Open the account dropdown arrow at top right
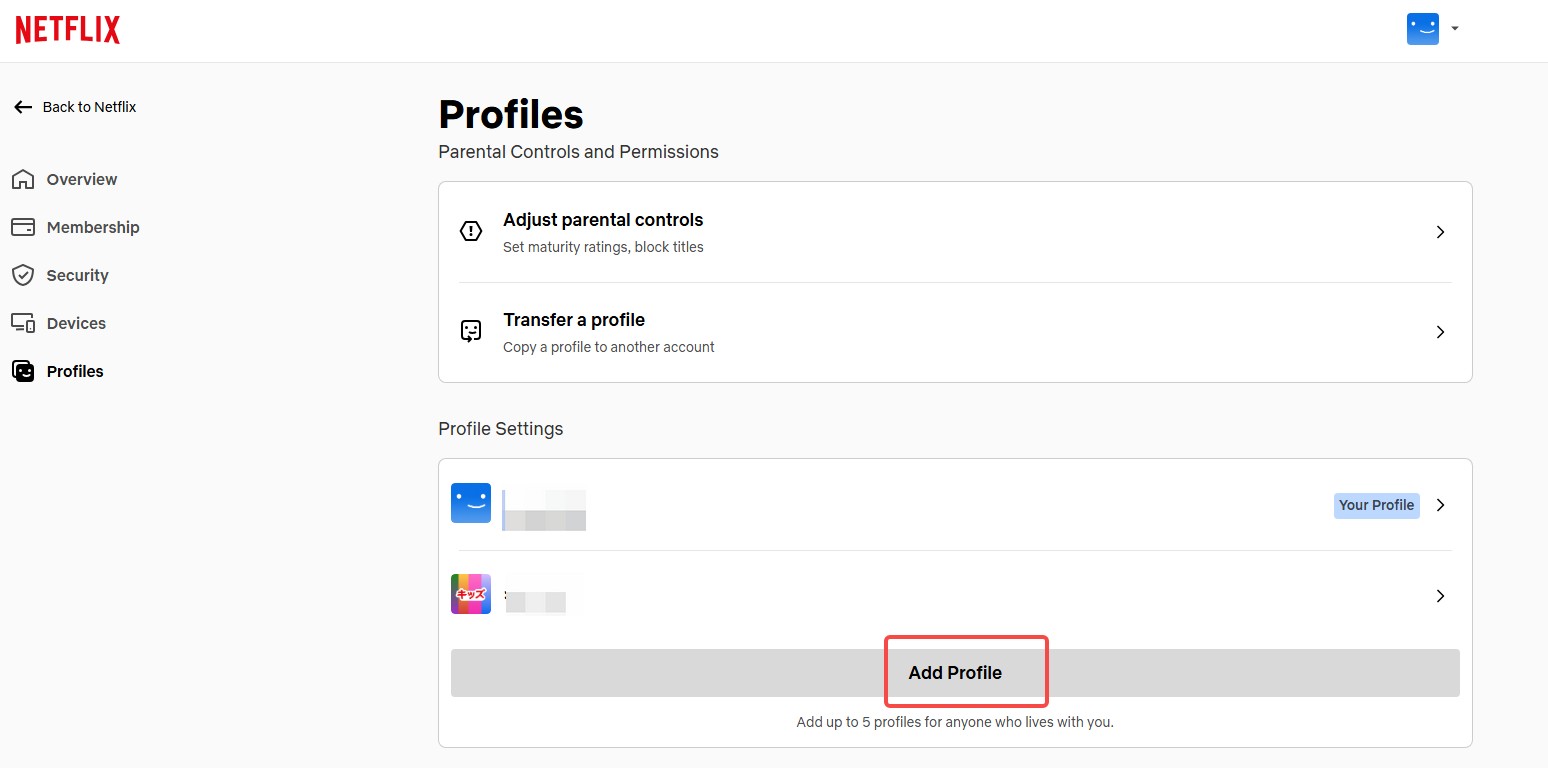The width and height of the screenshot is (1548, 768). click(x=1455, y=29)
